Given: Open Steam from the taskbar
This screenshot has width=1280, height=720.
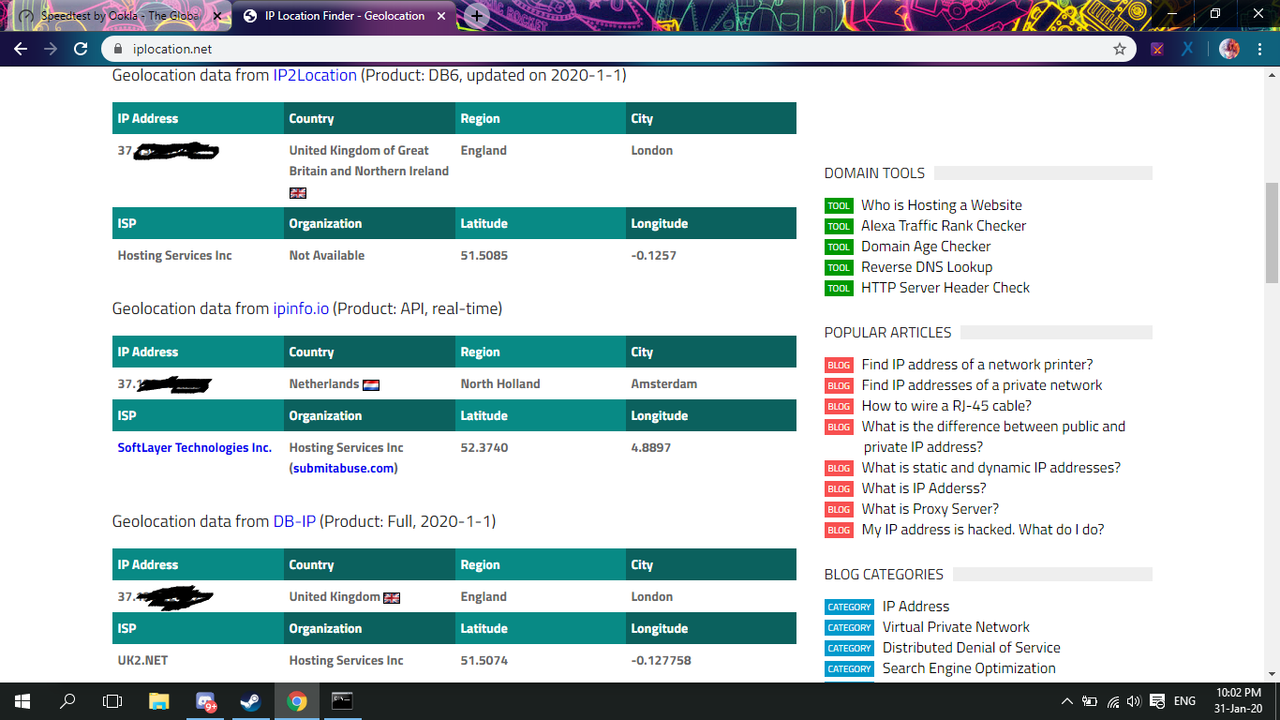Looking at the screenshot, I should click(251, 701).
